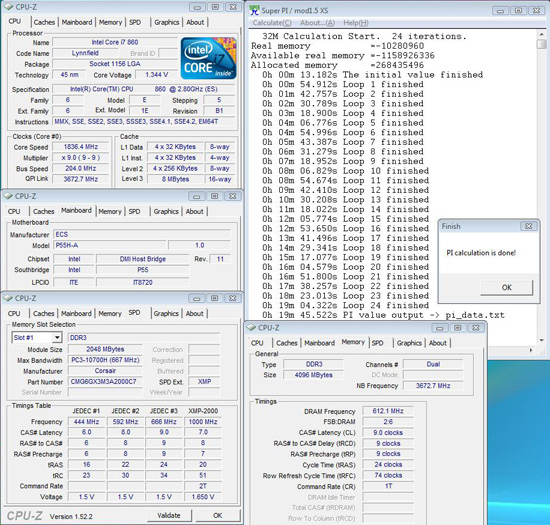Click the Core Speed value 1836.4 MHz

tap(81, 147)
